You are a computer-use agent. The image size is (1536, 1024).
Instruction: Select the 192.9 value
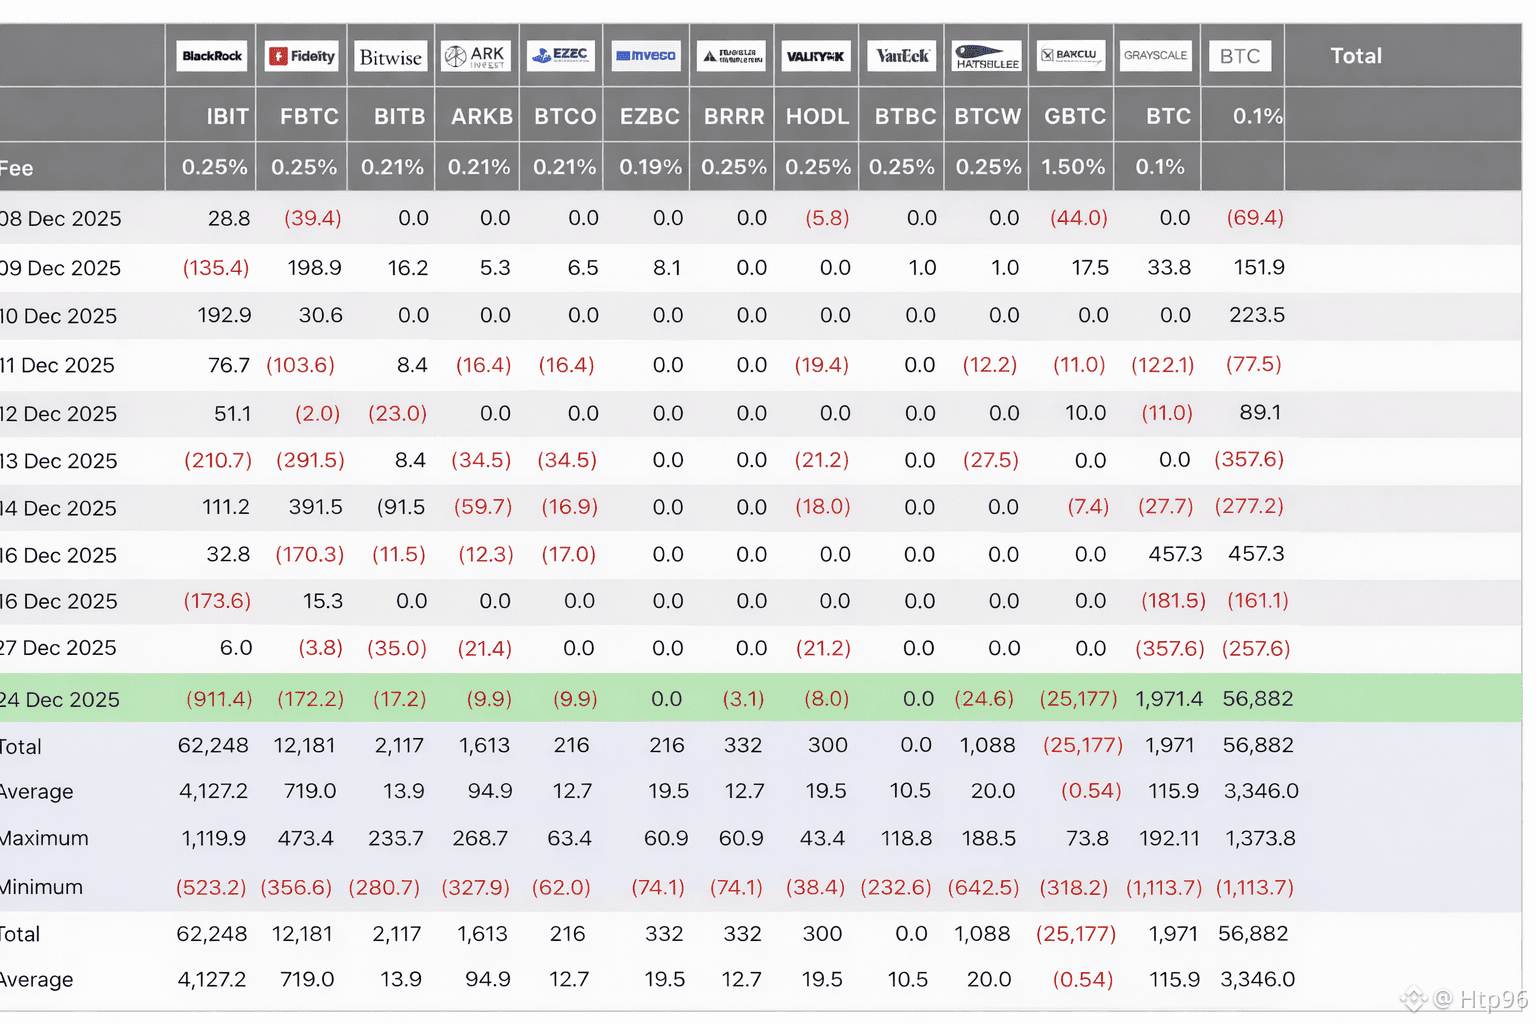coord(224,315)
